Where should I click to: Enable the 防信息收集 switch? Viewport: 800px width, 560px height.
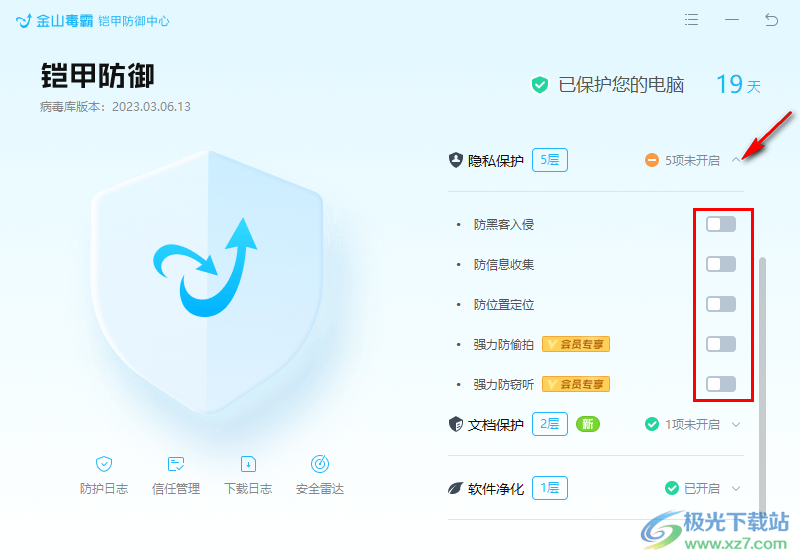coord(721,264)
